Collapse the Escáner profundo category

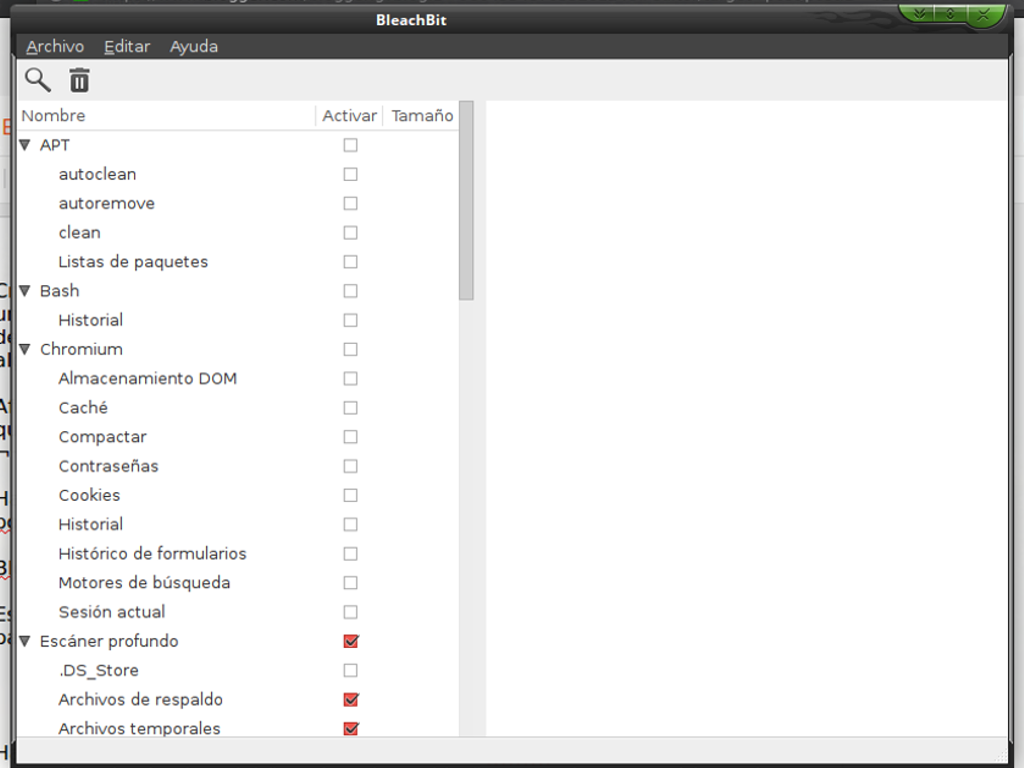pos(24,641)
